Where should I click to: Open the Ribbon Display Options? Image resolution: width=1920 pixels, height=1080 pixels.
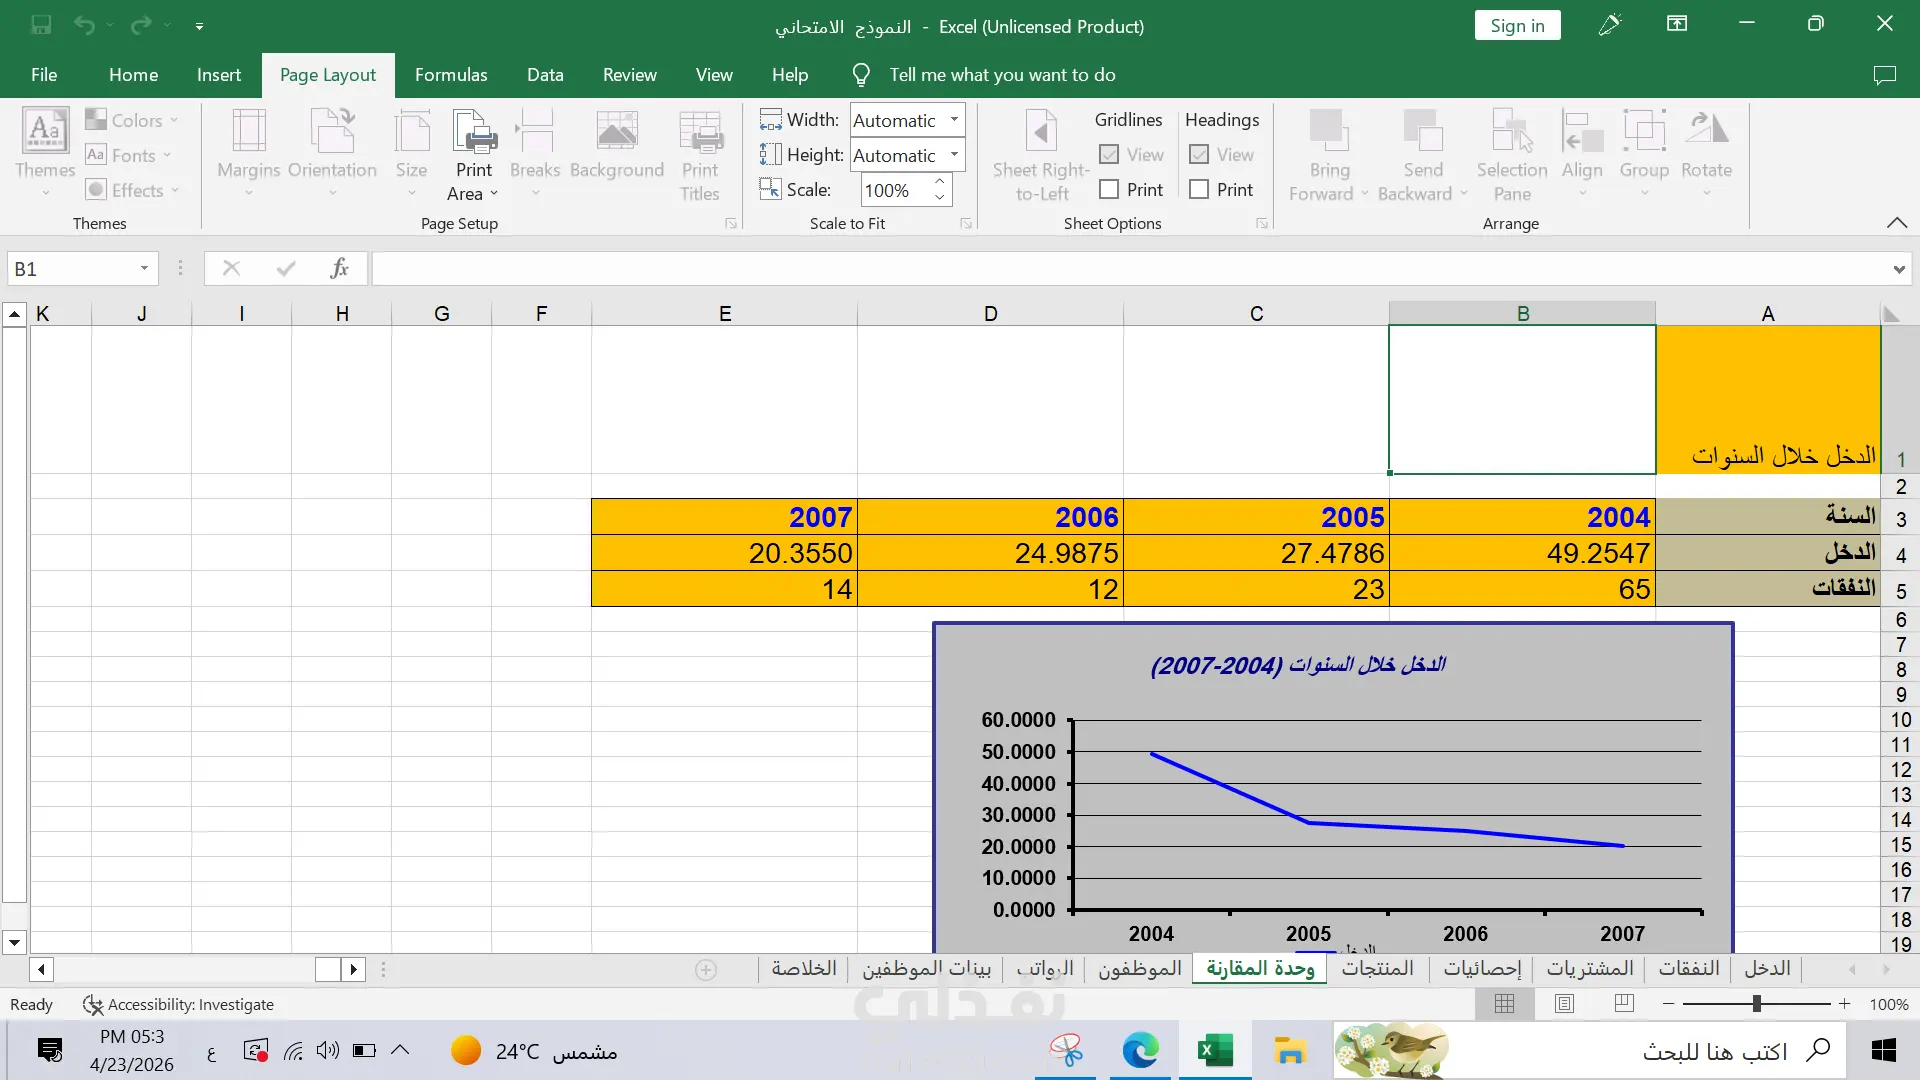click(x=1677, y=24)
